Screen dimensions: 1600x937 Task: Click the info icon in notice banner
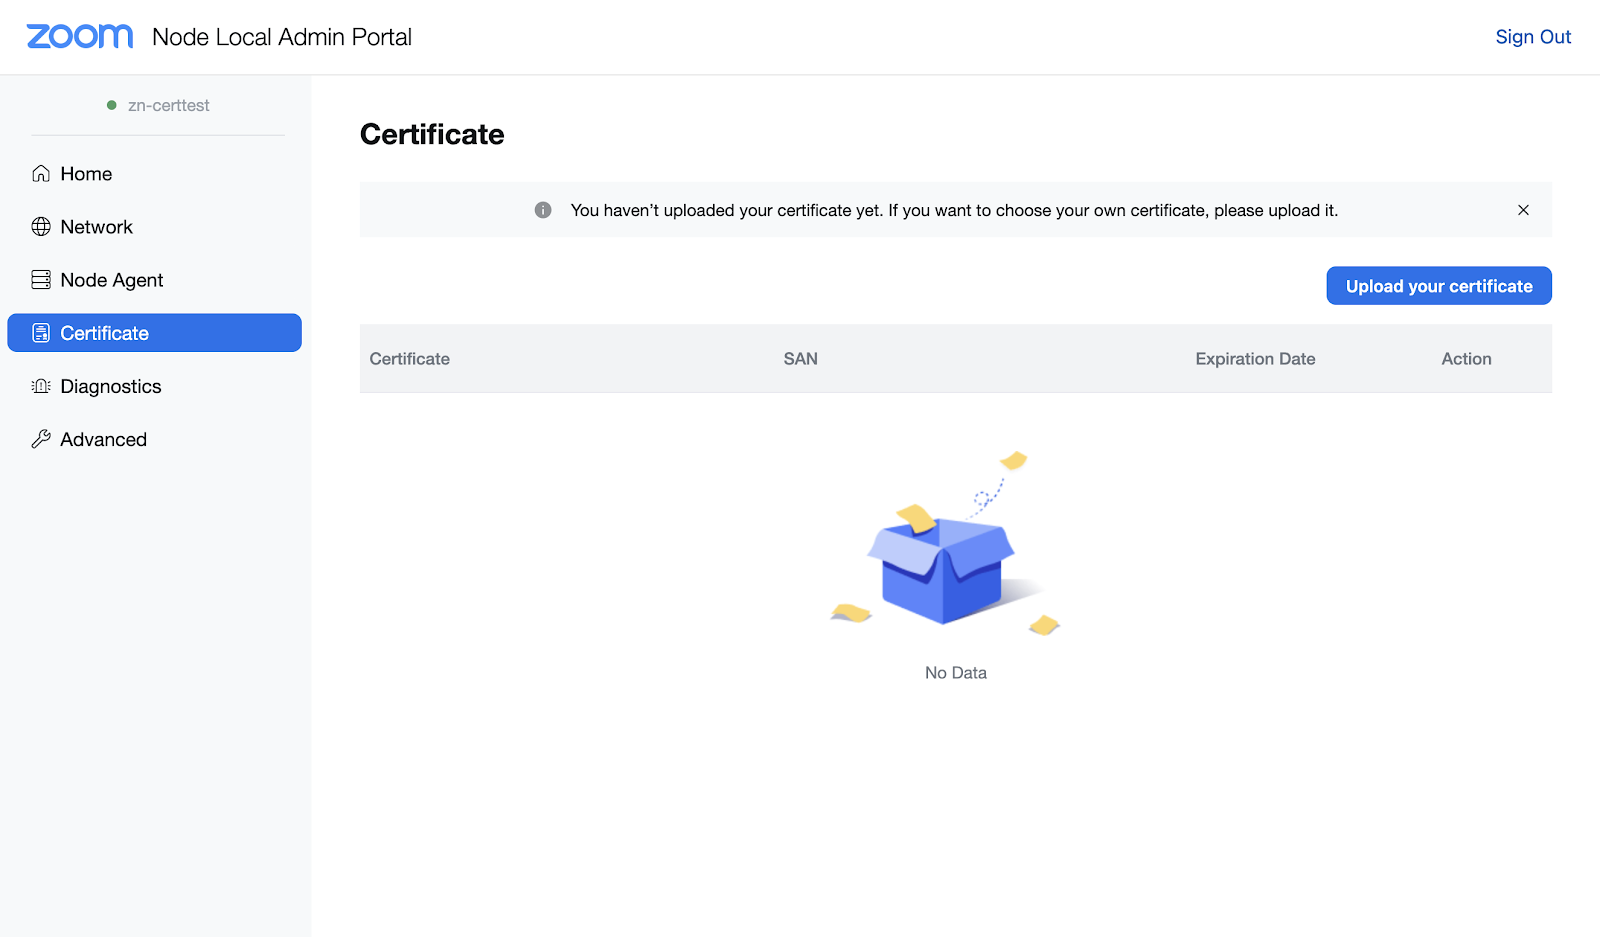click(543, 210)
